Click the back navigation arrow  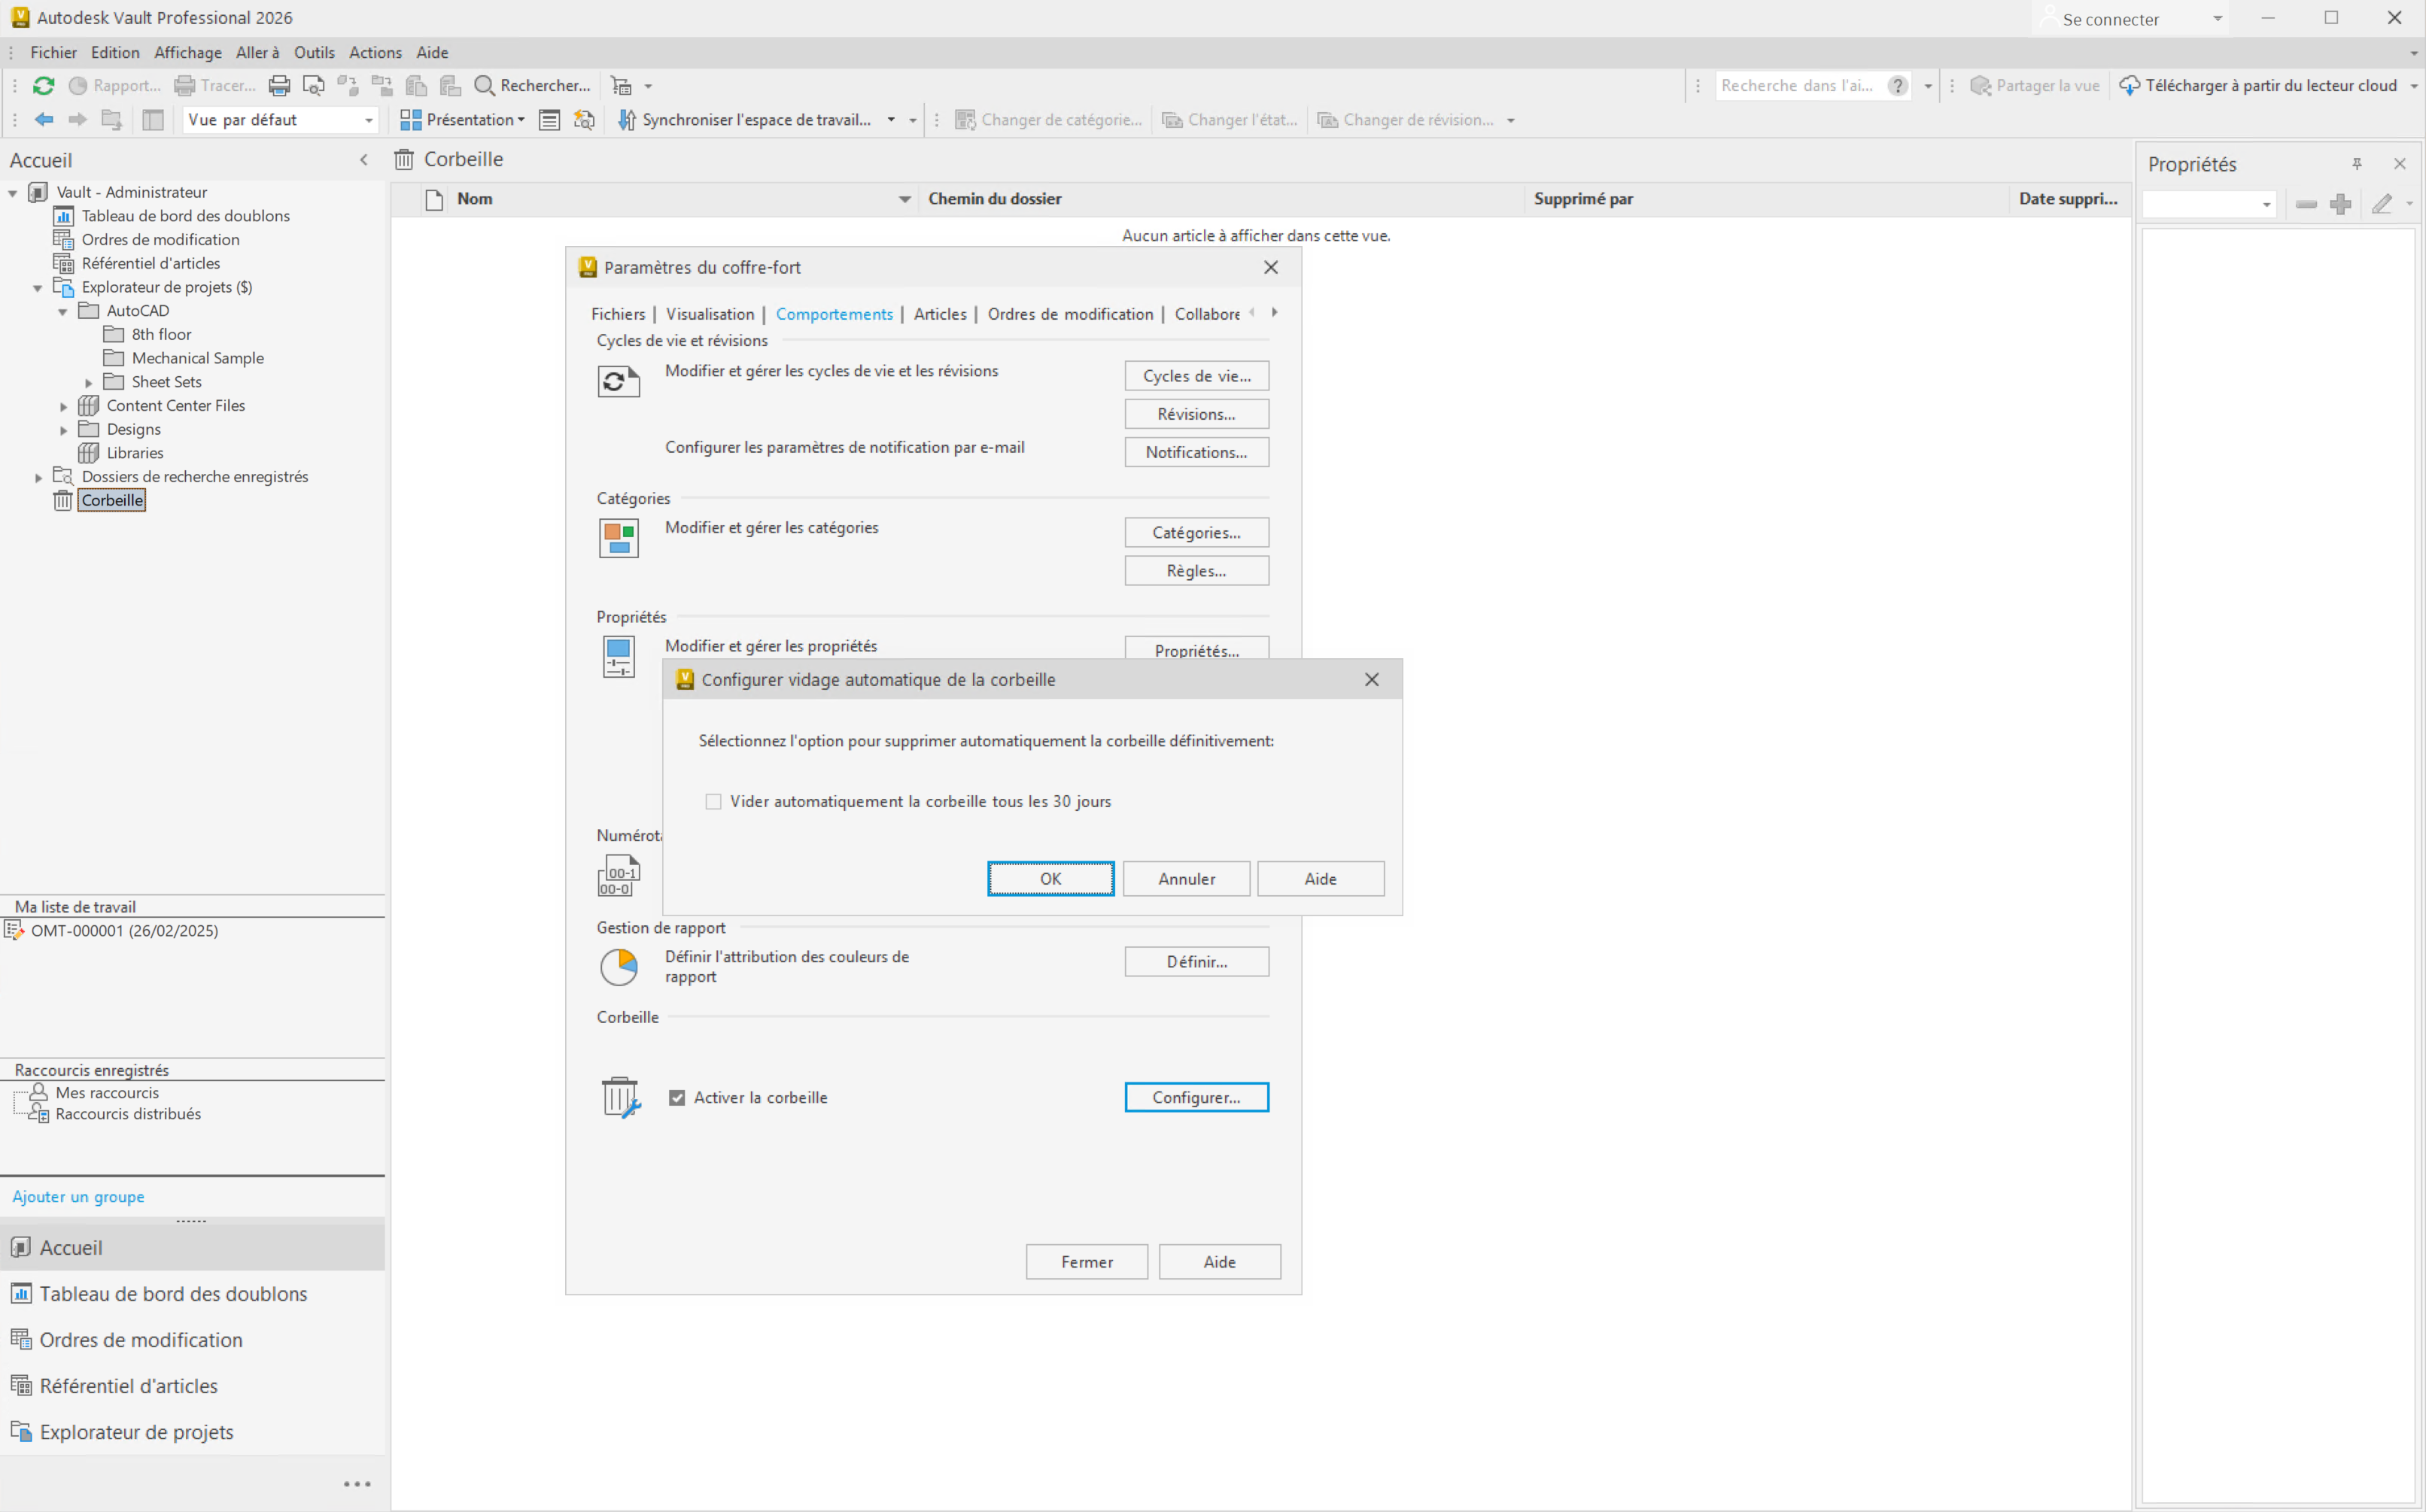point(44,120)
